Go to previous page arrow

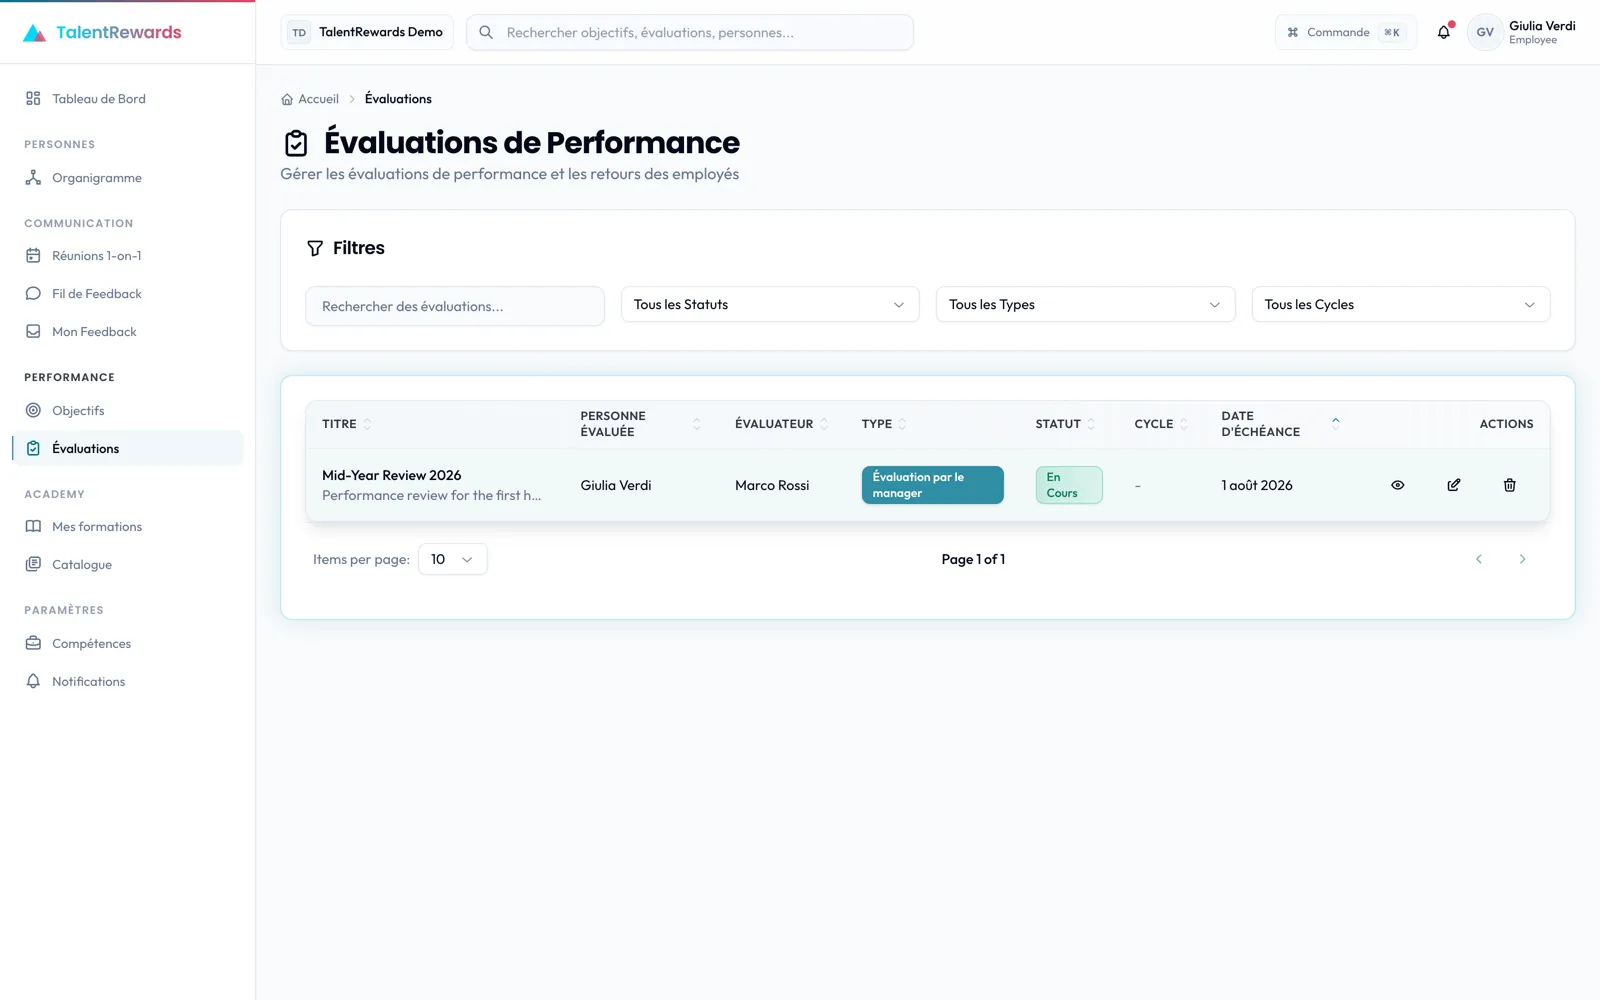1478,559
